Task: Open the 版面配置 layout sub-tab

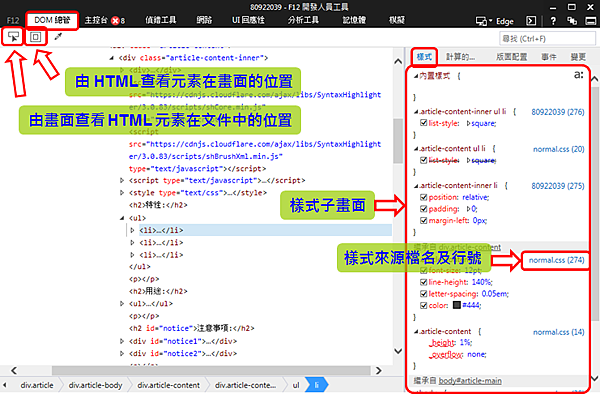Action: click(512, 57)
